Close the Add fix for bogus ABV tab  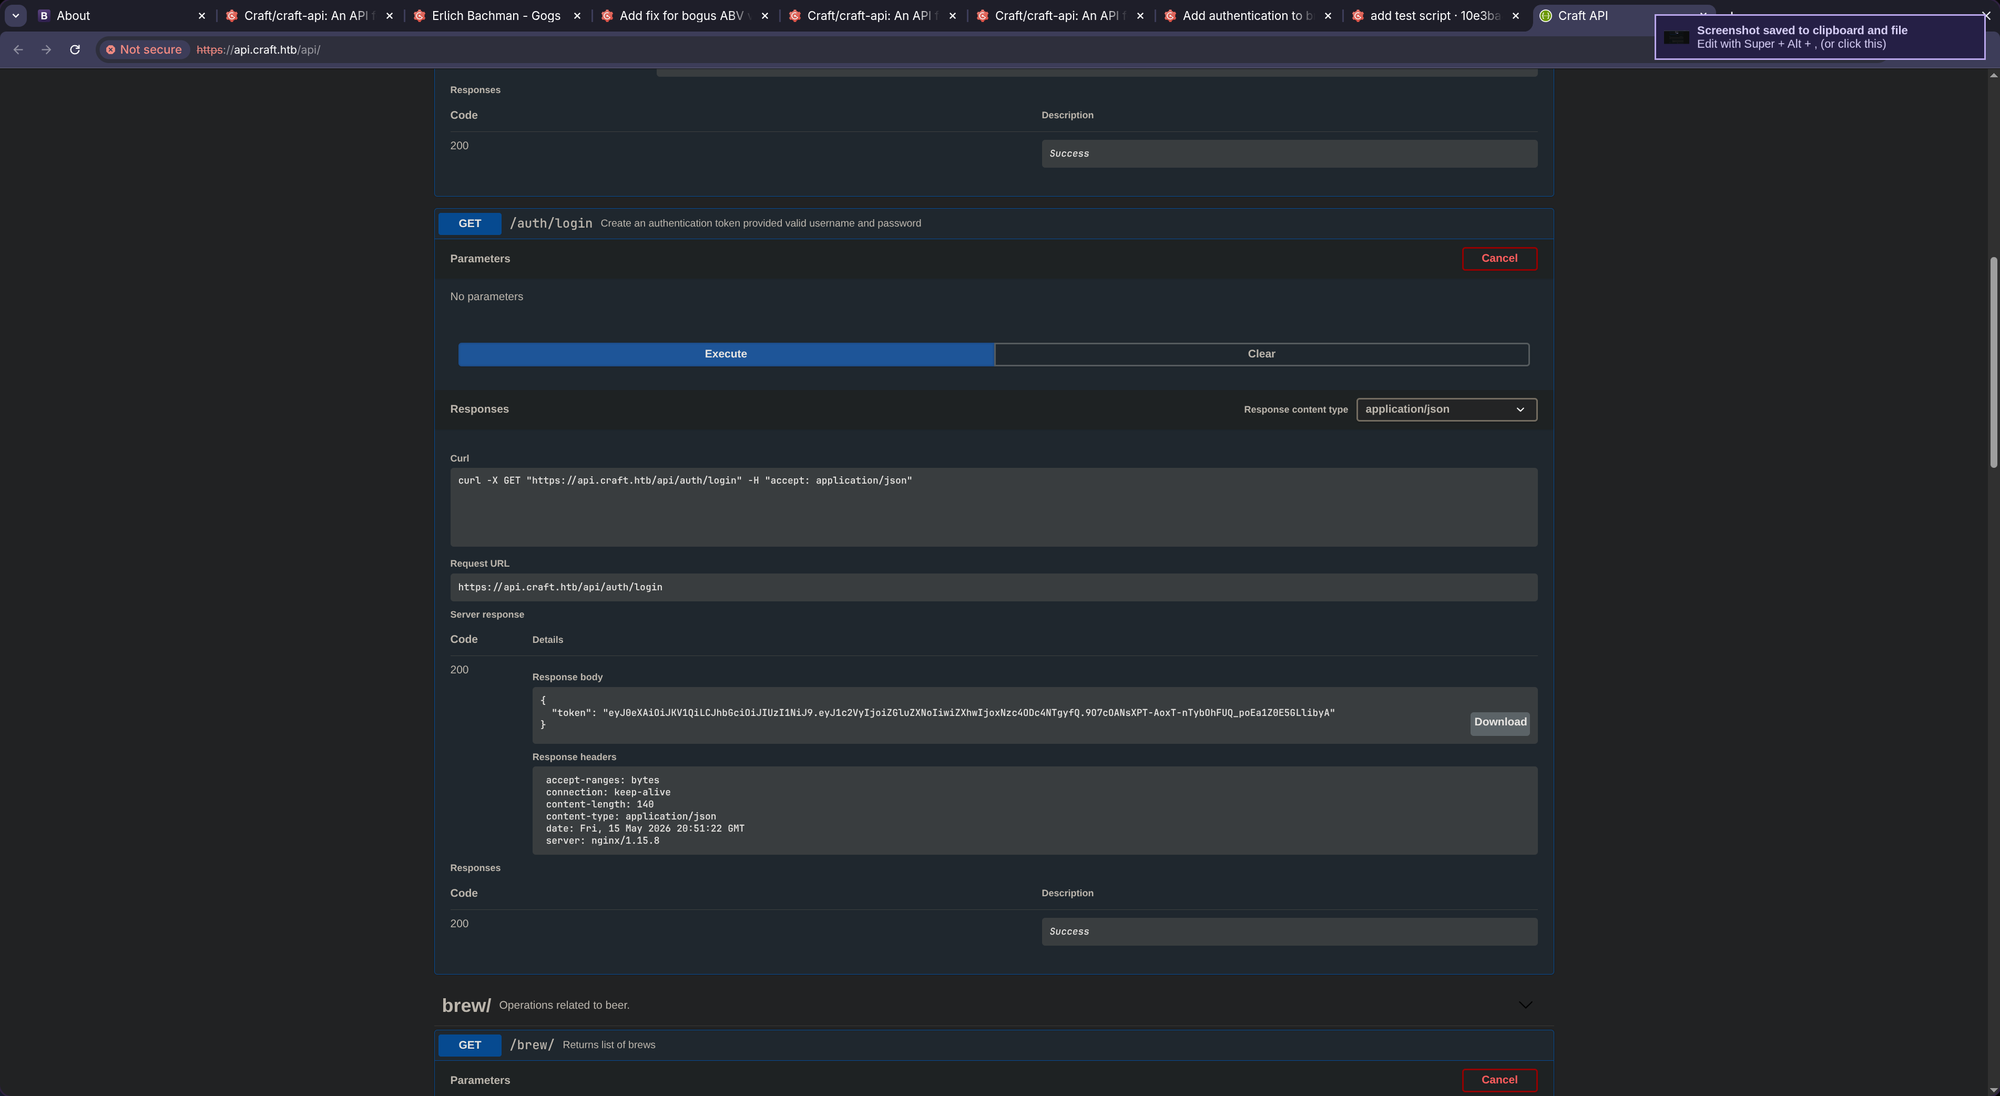tap(765, 16)
